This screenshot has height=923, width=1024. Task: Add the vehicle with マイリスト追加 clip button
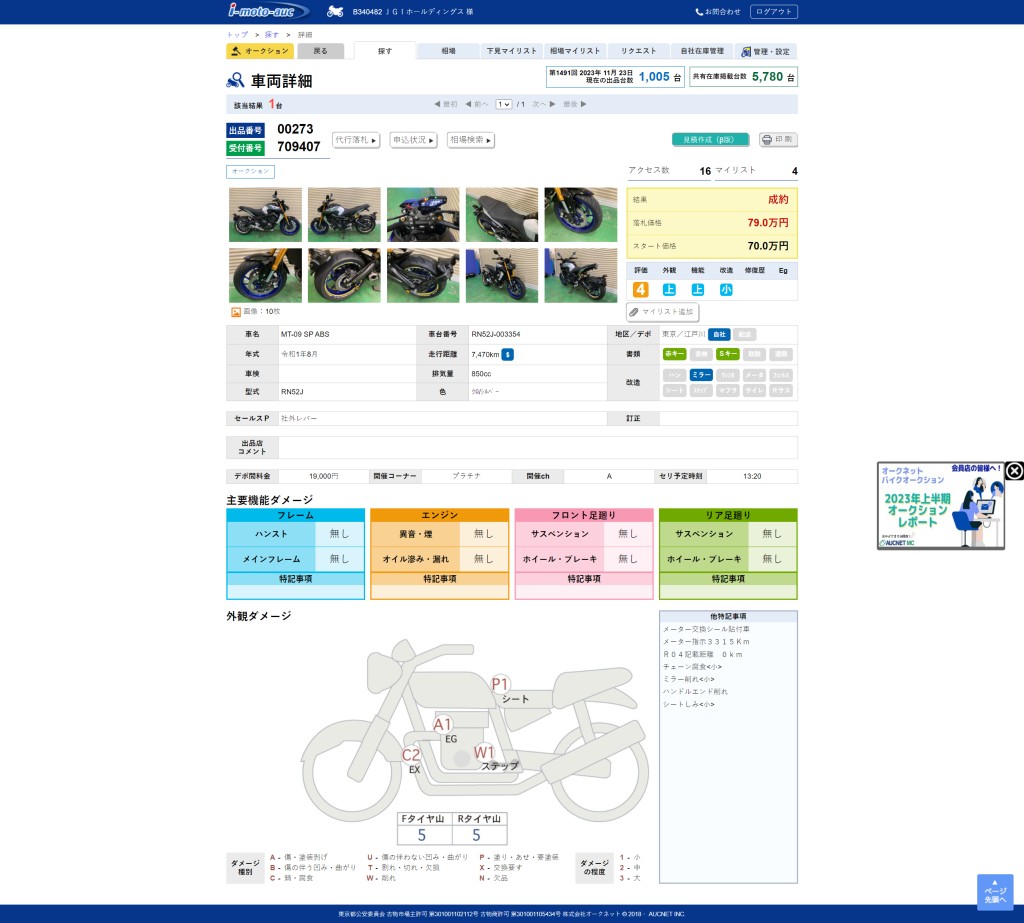tap(662, 312)
